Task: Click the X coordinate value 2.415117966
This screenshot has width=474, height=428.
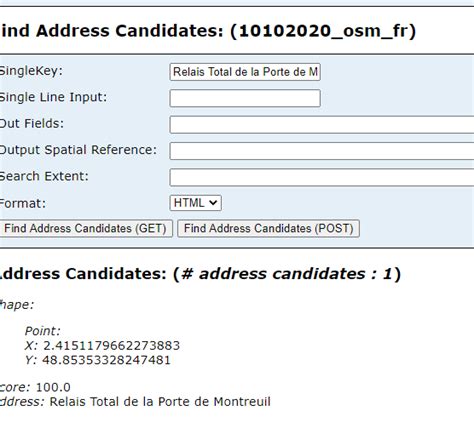Action: pos(112,346)
